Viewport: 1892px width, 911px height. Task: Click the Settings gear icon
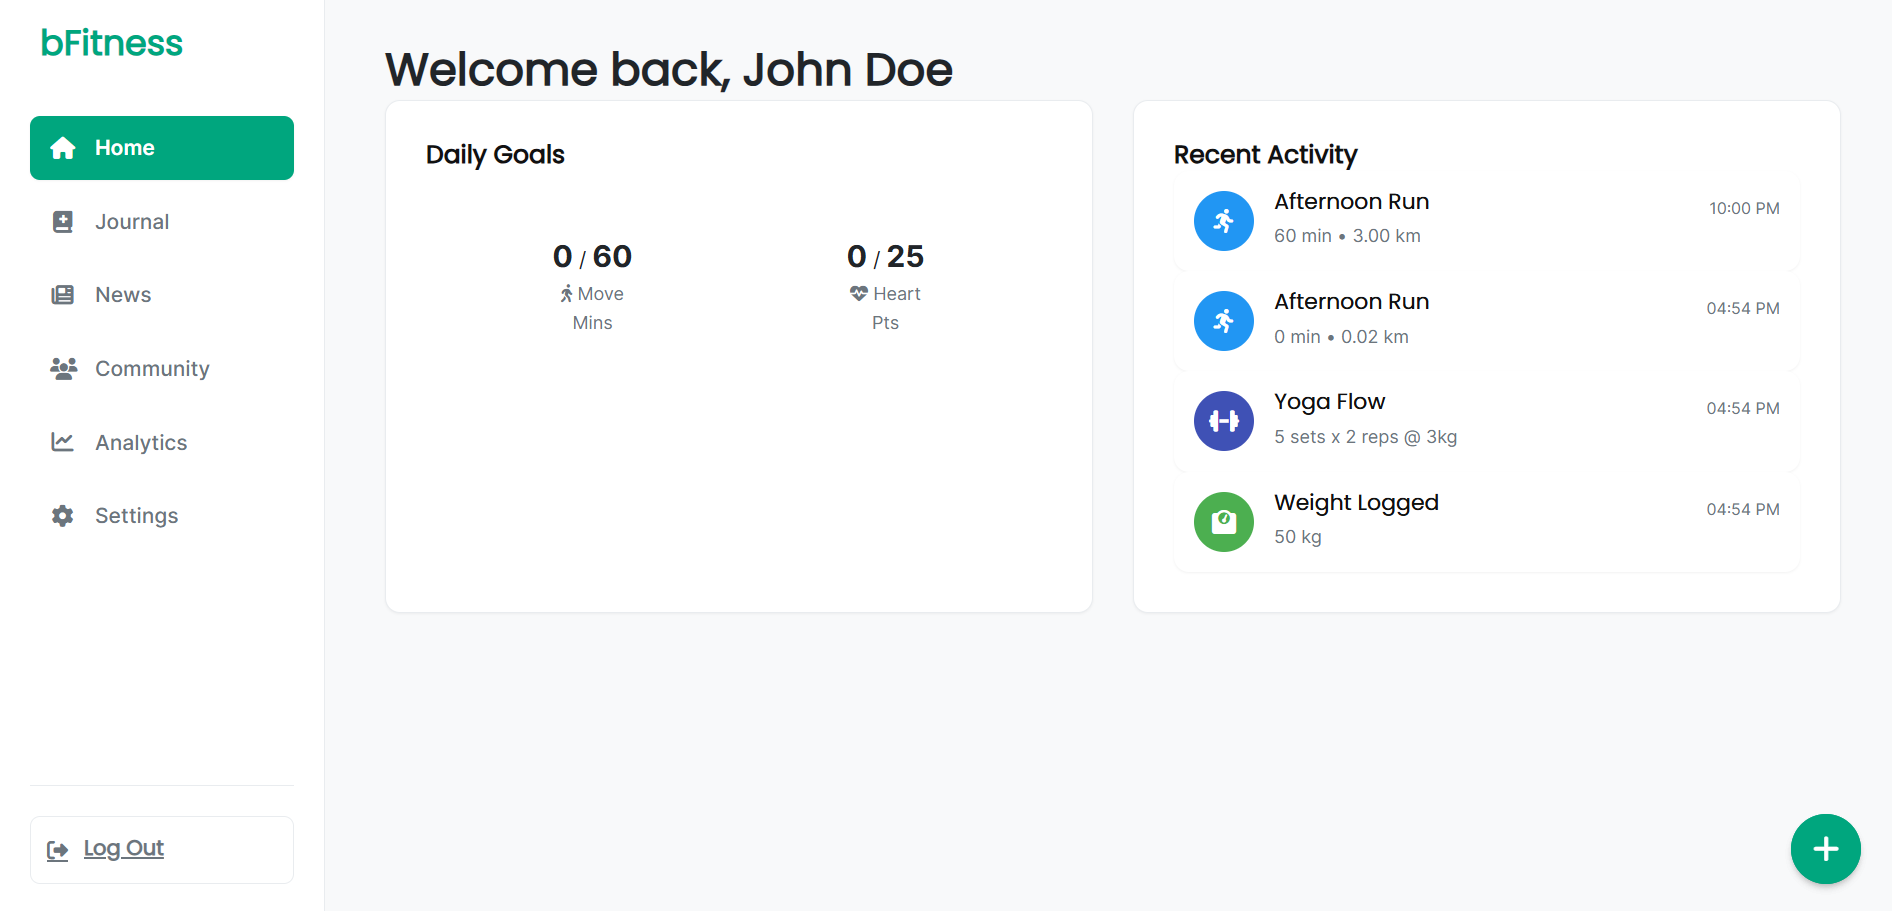pos(63,515)
